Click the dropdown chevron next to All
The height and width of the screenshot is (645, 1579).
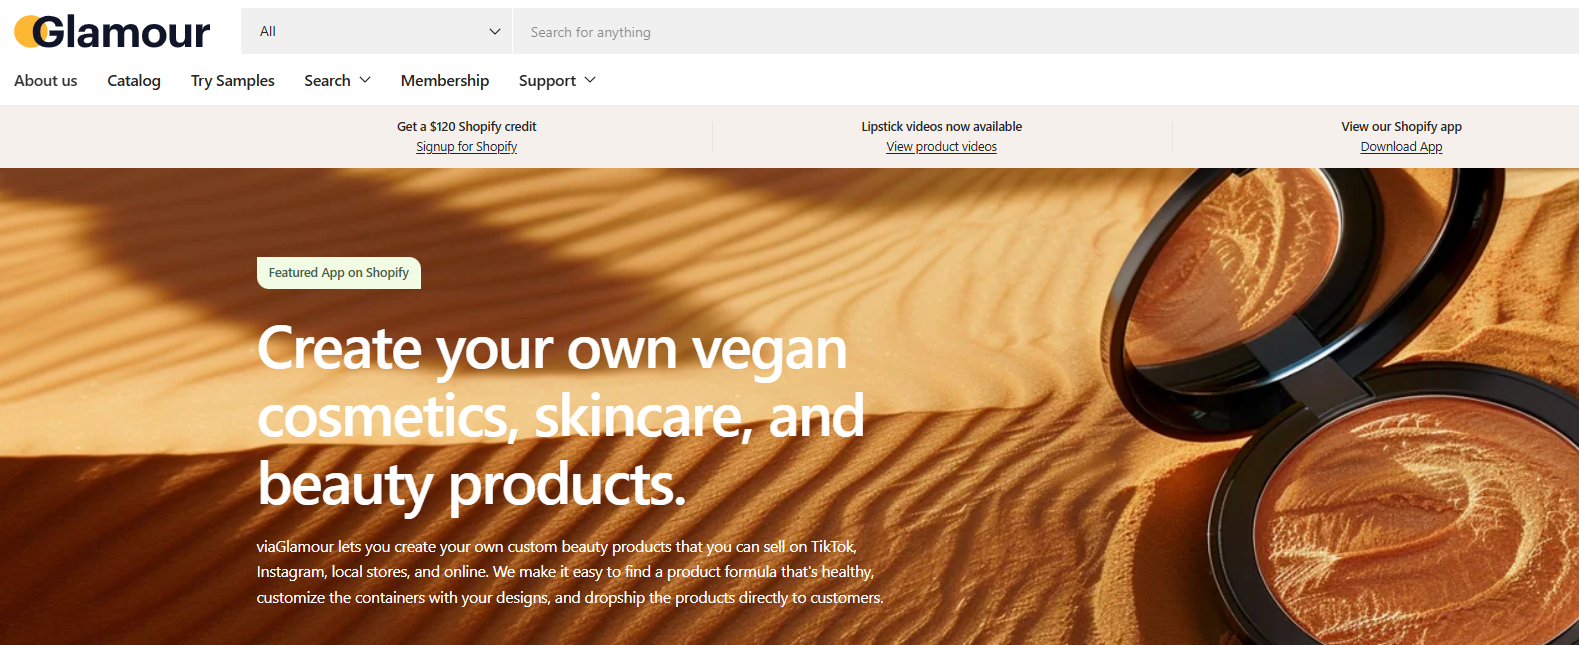494,31
